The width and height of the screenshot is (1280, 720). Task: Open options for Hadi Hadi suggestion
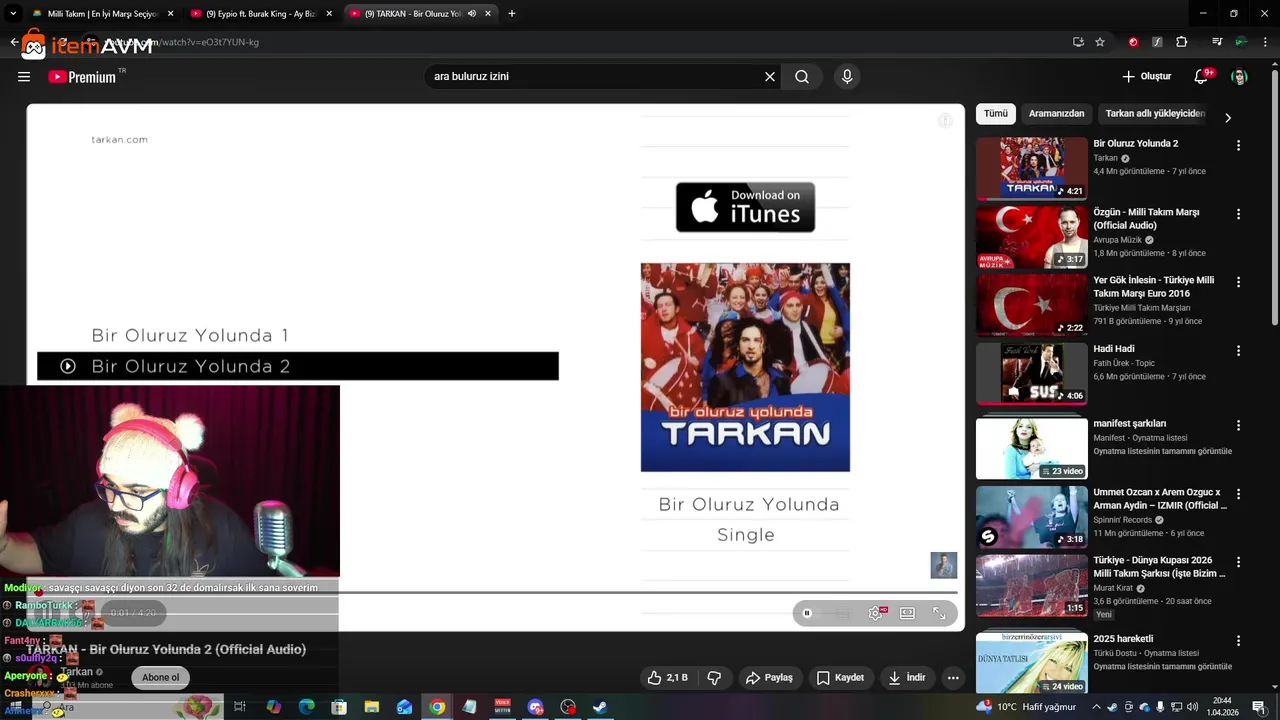(x=1238, y=351)
